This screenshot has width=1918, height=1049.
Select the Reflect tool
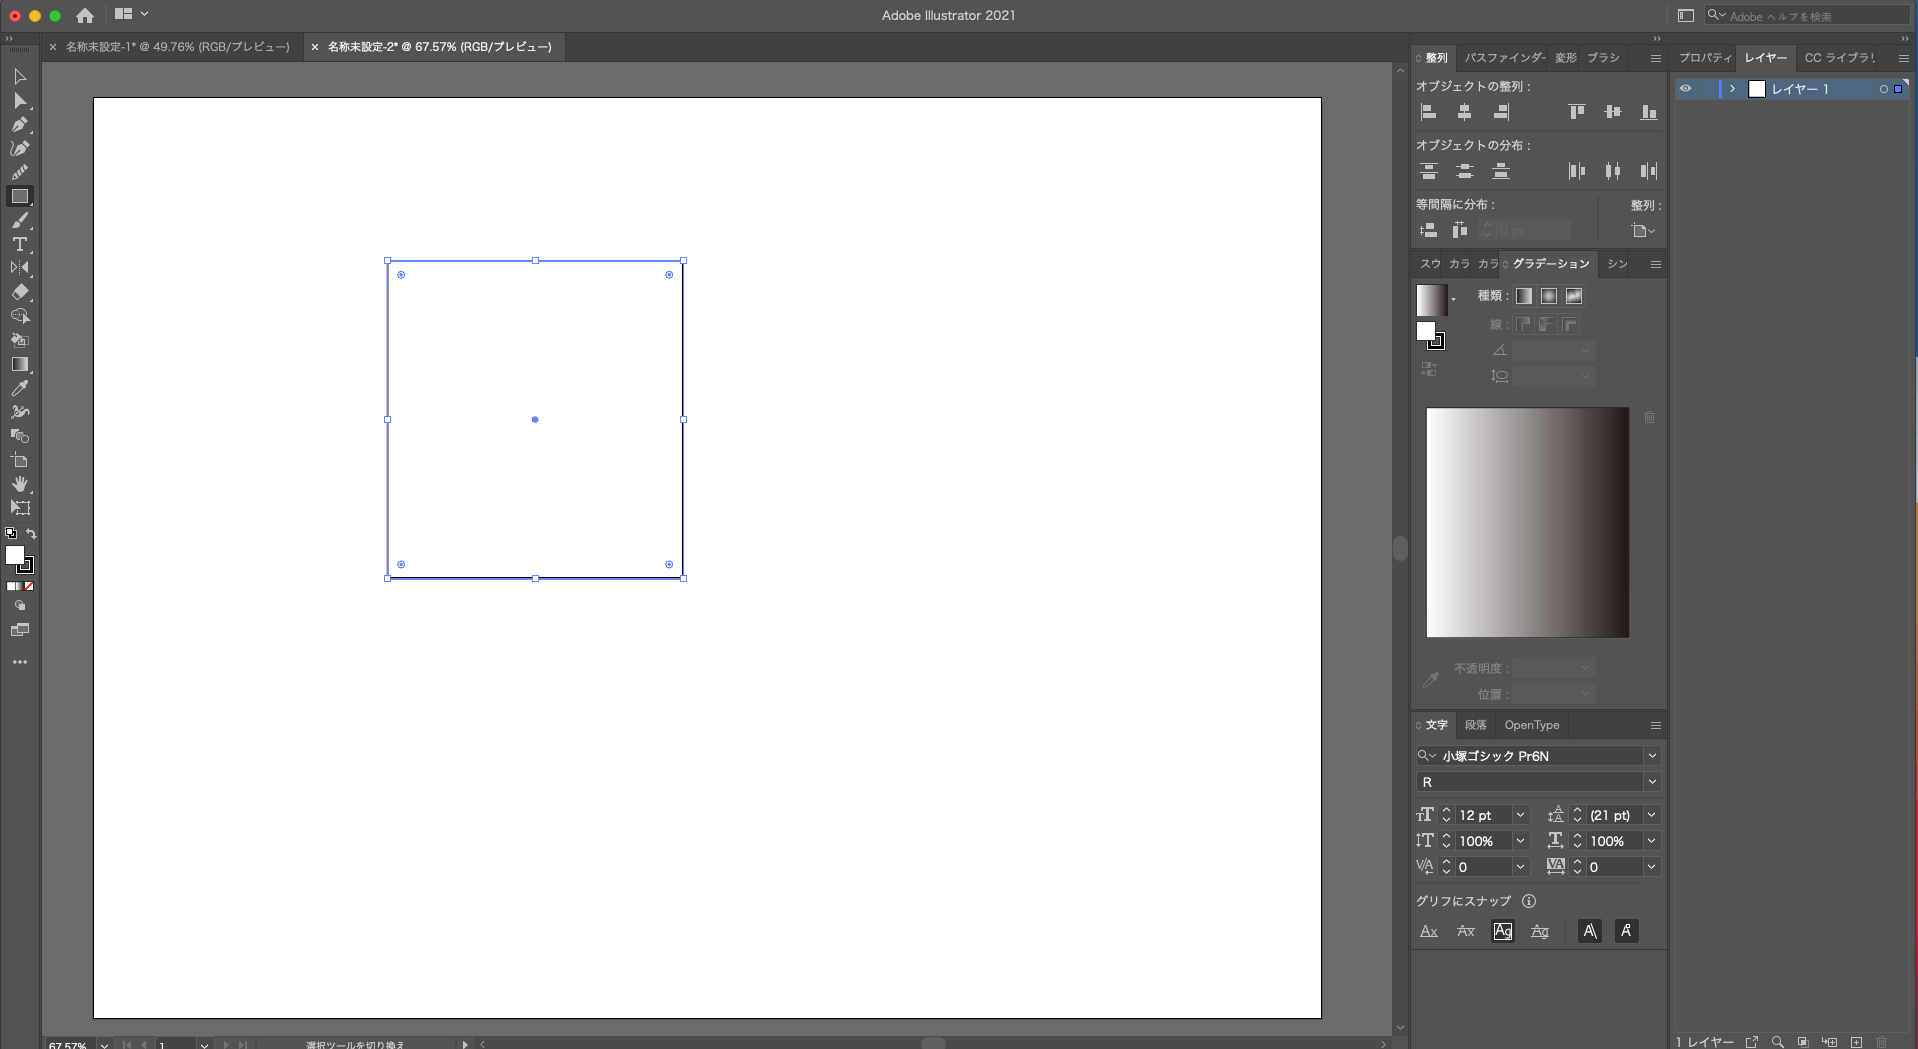pos(19,268)
